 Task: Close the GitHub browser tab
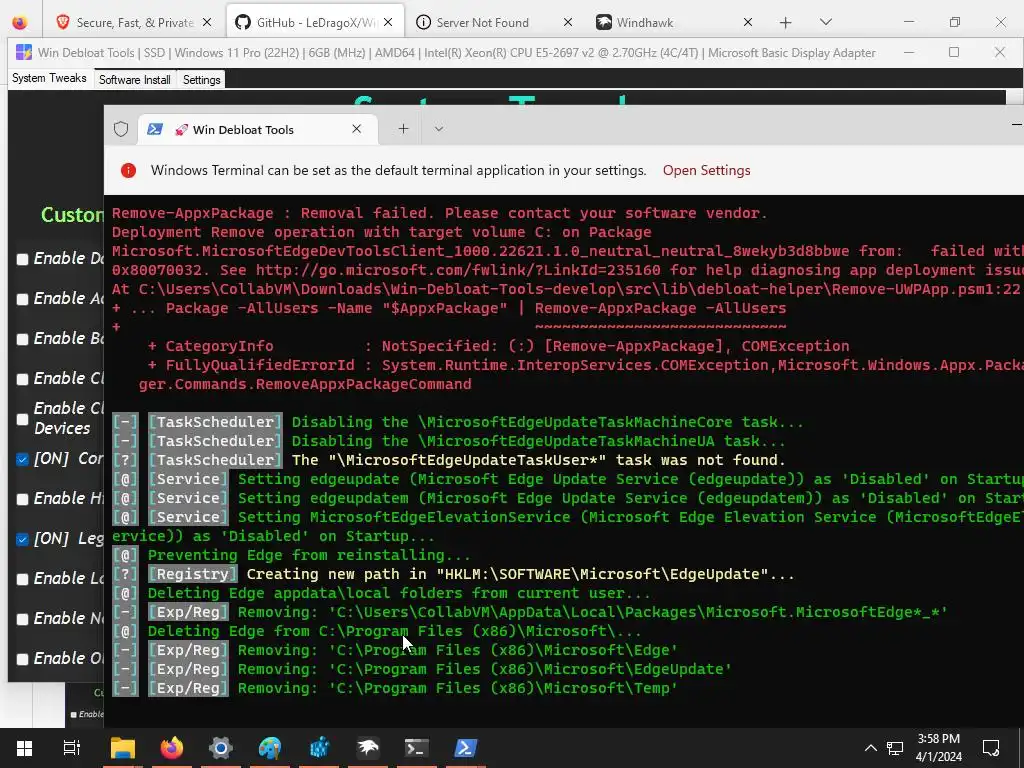pos(388,22)
